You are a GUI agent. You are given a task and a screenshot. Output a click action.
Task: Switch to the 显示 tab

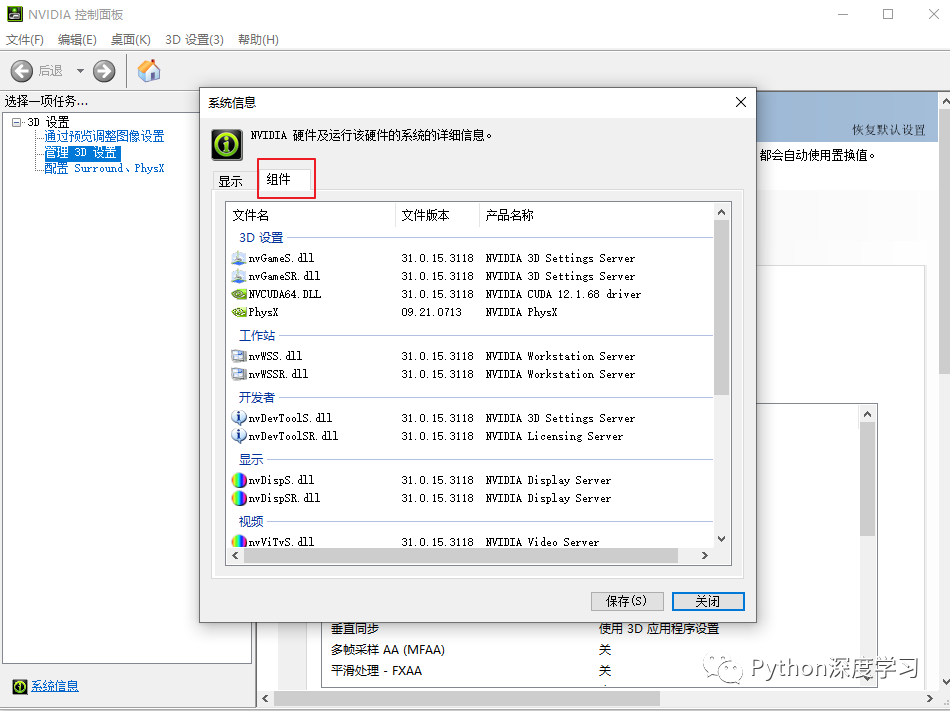(x=230, y=181)
